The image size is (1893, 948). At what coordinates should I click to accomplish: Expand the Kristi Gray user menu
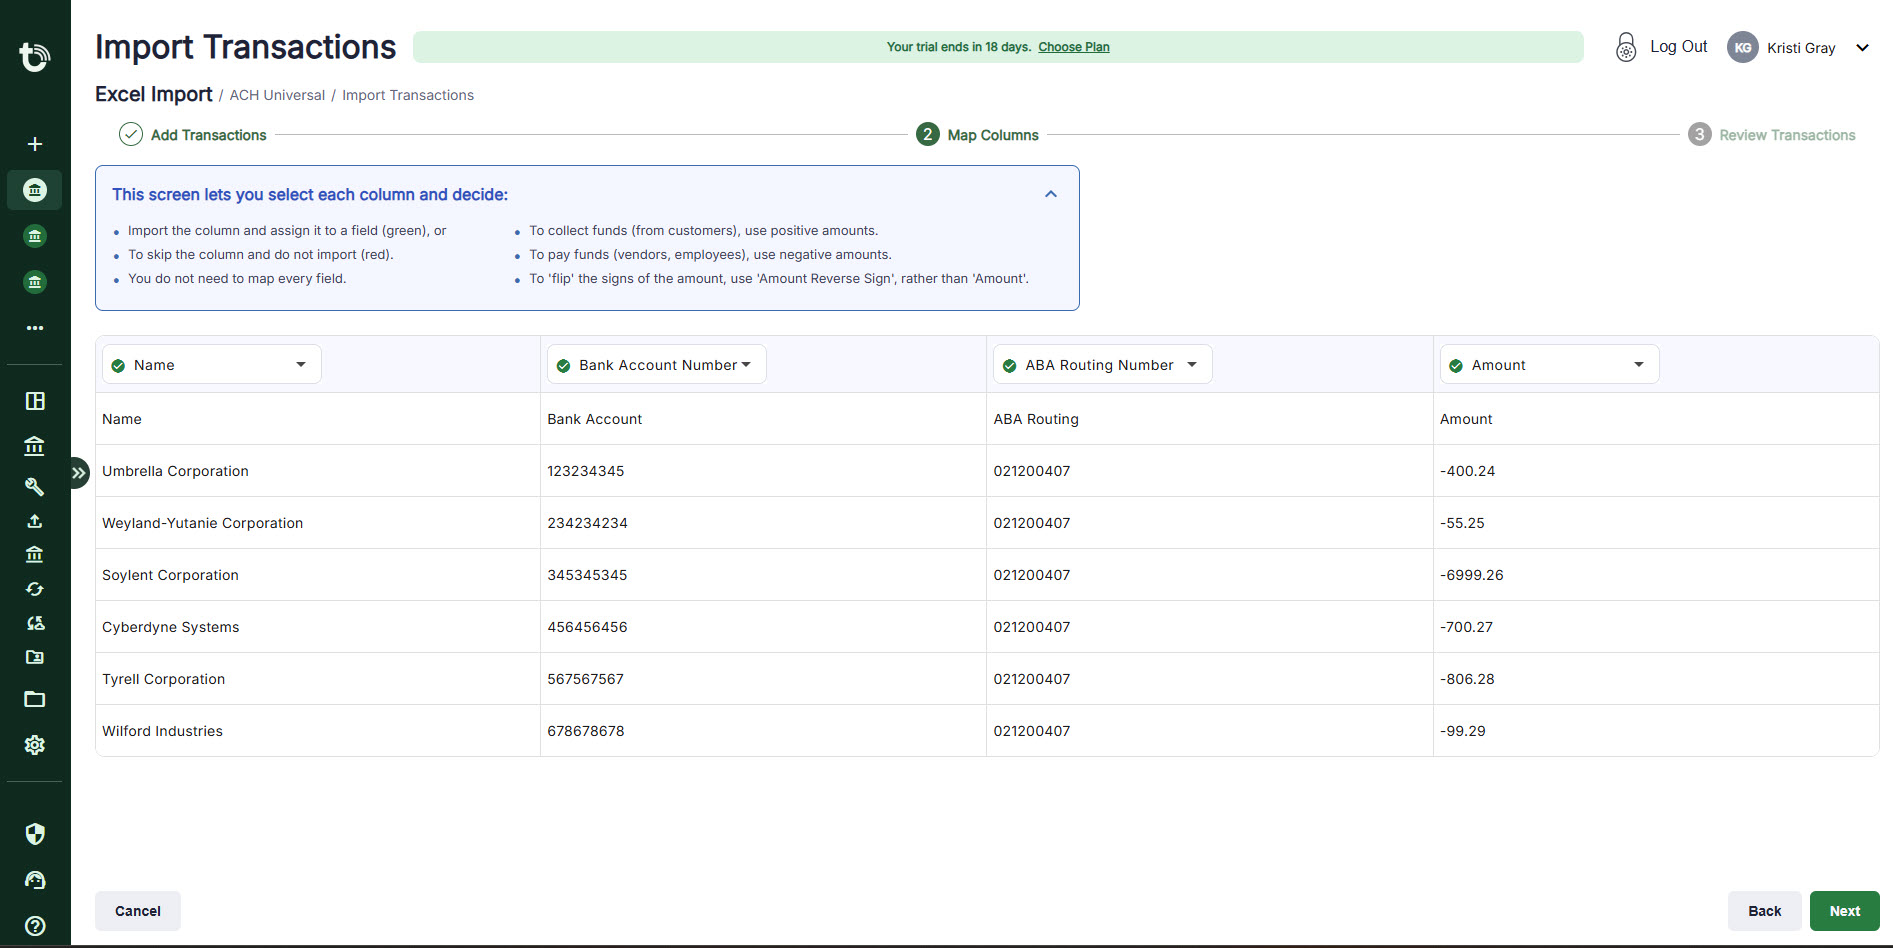1863,47
